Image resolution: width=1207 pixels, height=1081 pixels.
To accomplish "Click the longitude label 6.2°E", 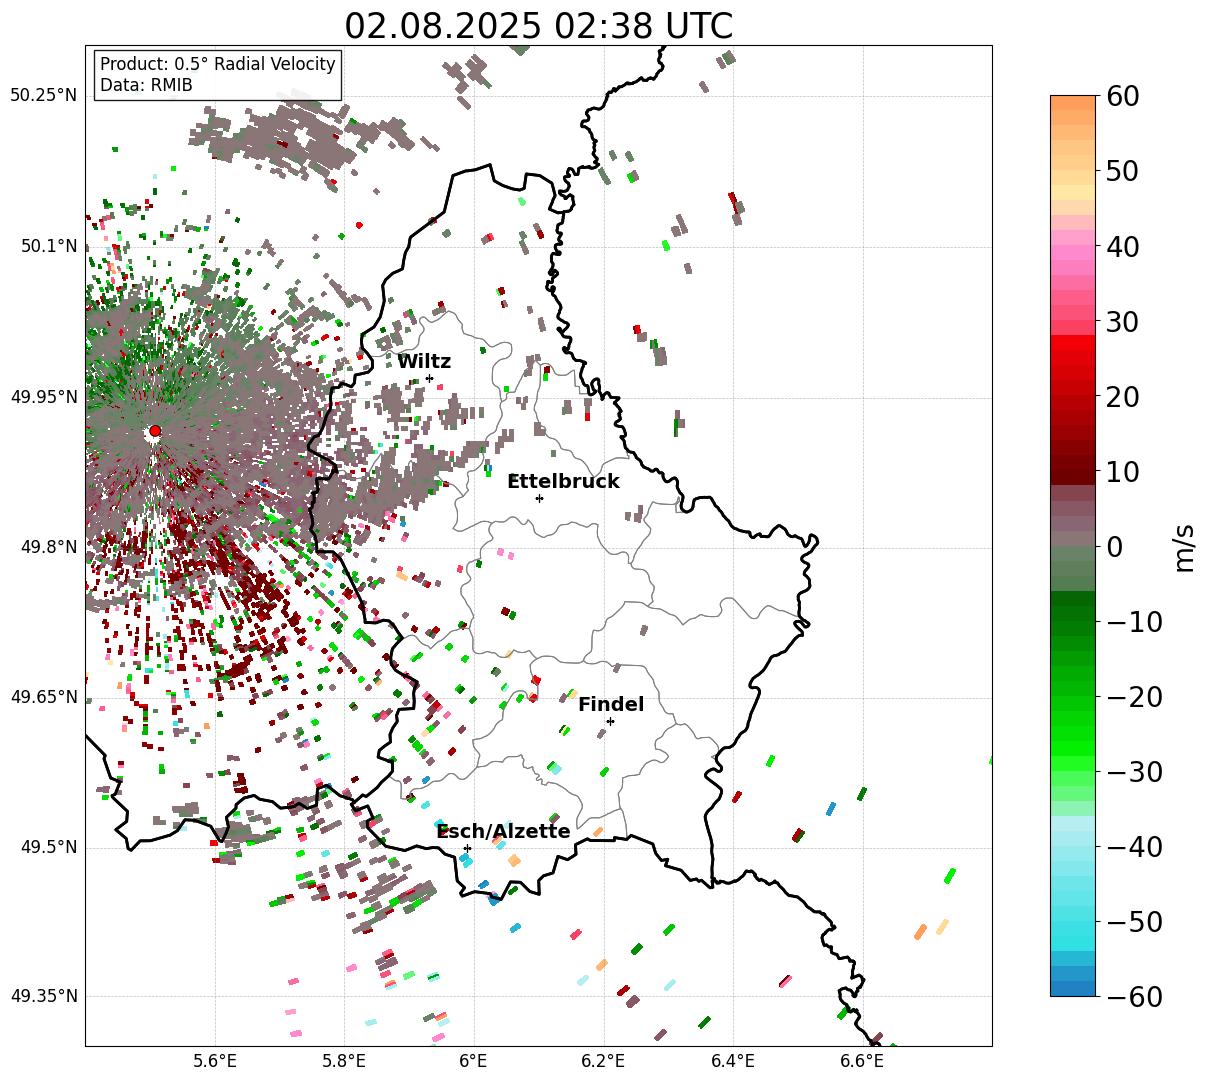I will 603,1061.
